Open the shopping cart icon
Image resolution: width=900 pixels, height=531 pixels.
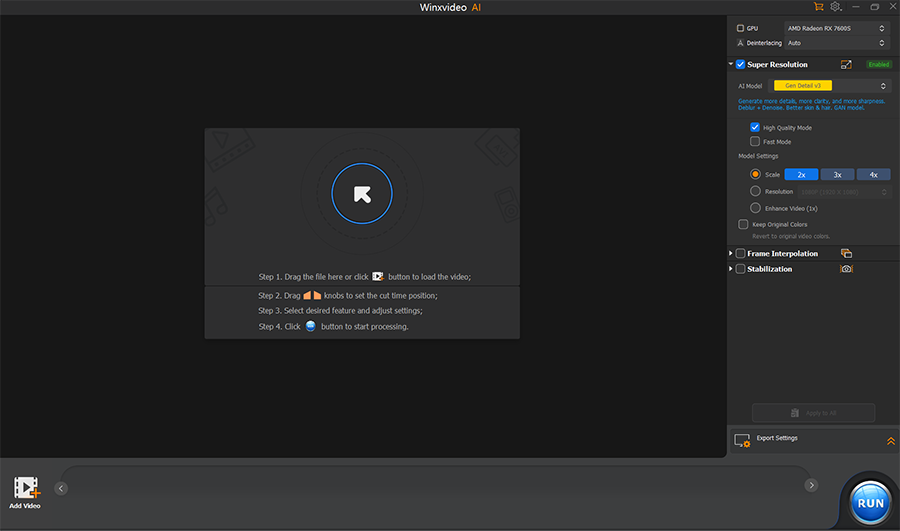pyautogui.click(x=818, y=7)
